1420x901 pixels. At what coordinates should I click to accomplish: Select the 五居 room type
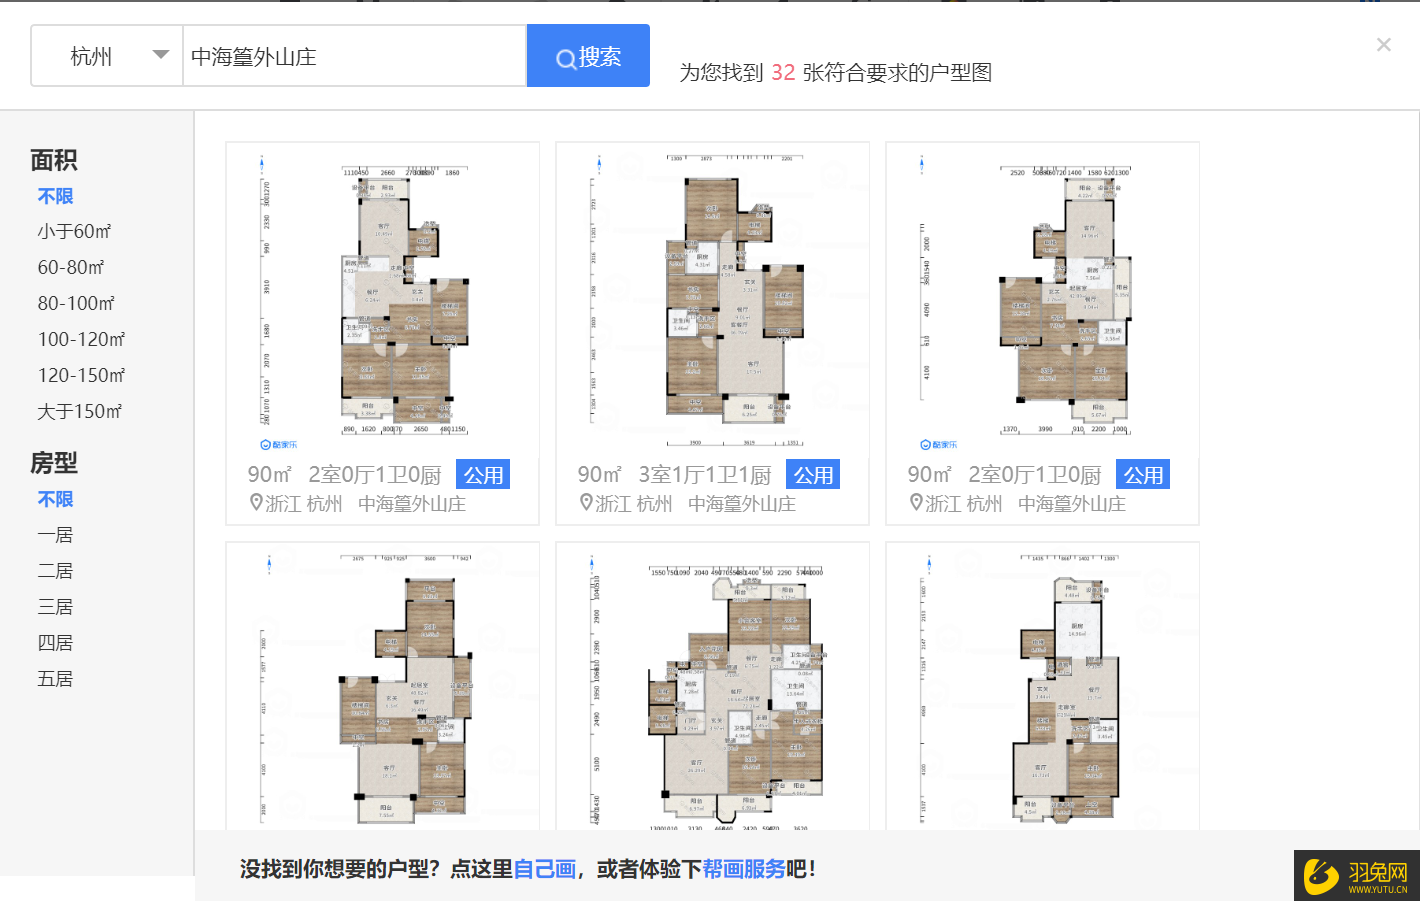55,679
